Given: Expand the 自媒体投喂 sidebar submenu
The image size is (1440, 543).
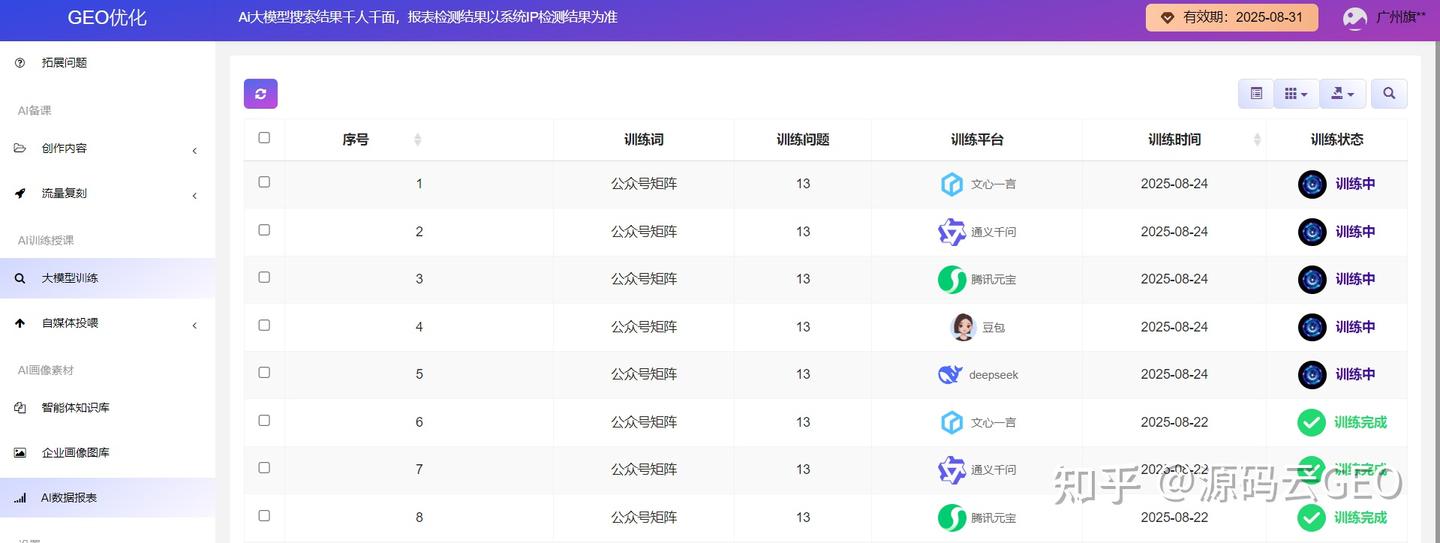Looking at the screenshot, I should 107,324.
